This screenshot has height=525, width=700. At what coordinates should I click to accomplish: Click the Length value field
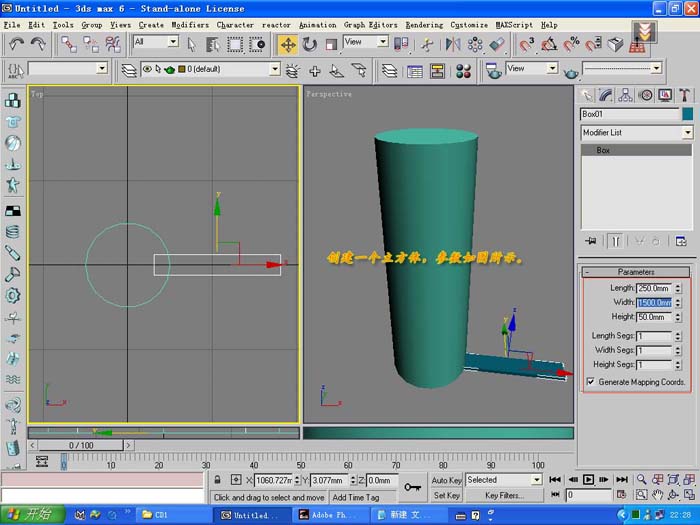(654, 288)
